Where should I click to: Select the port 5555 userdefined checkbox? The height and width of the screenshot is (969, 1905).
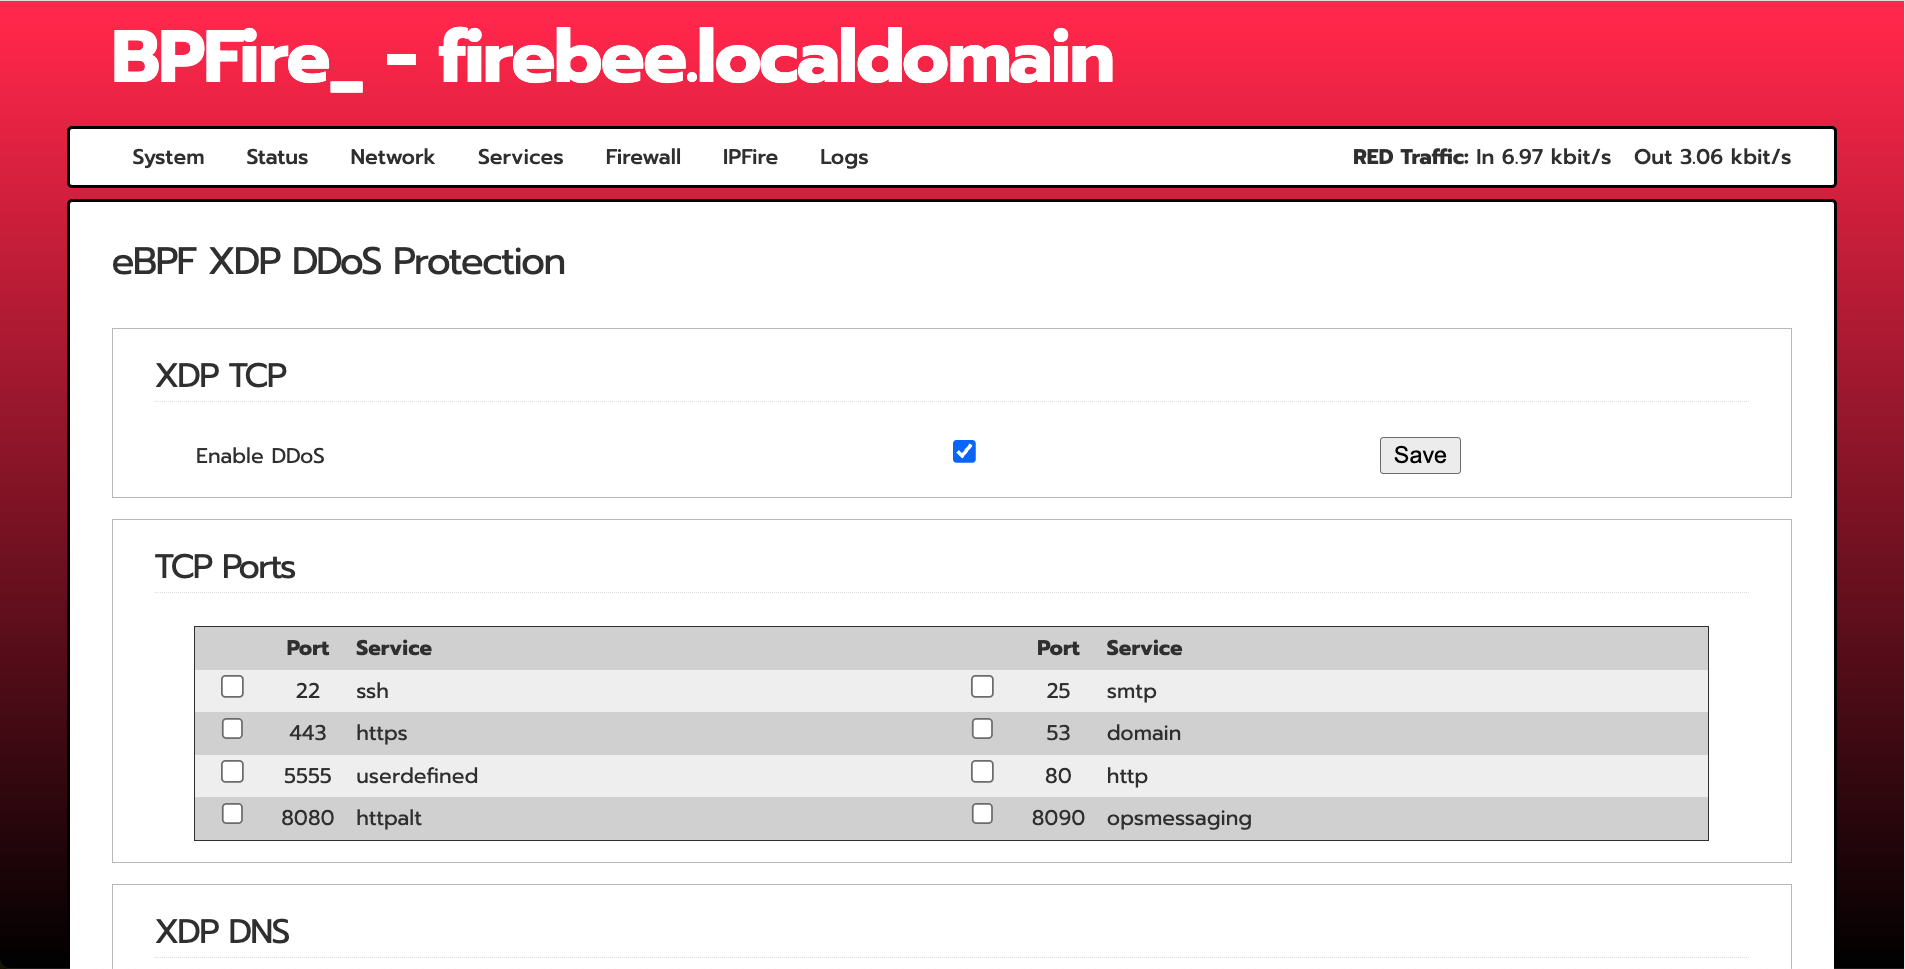click(233, 772)
